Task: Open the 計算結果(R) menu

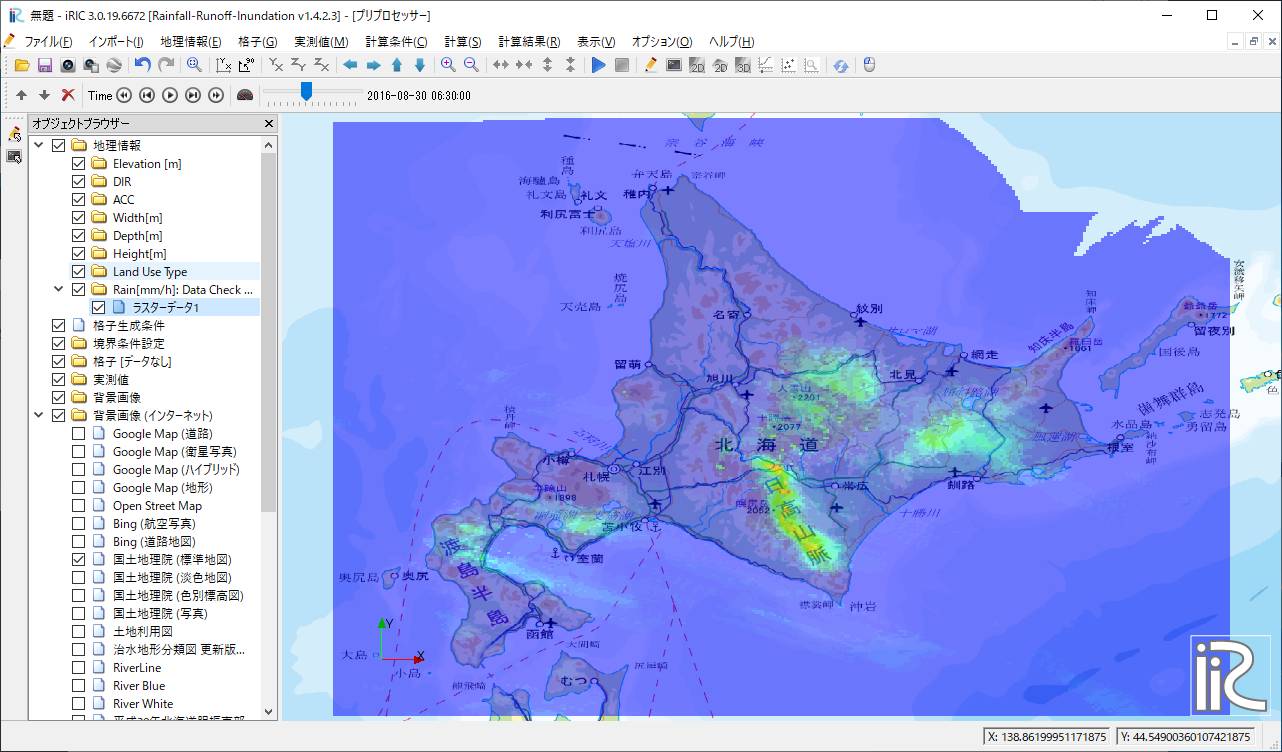Action: [529, 42]
